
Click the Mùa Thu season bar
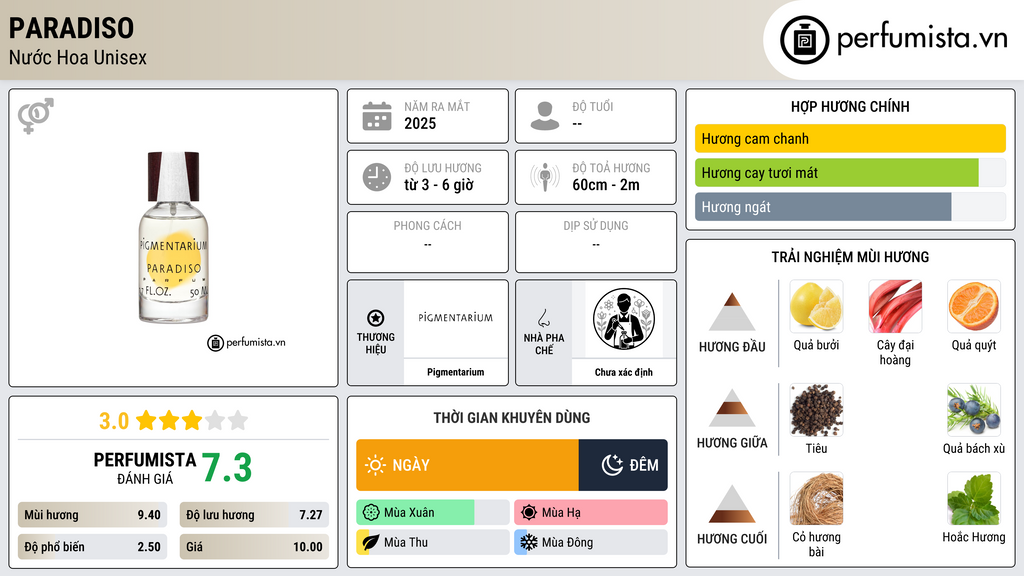432,542
